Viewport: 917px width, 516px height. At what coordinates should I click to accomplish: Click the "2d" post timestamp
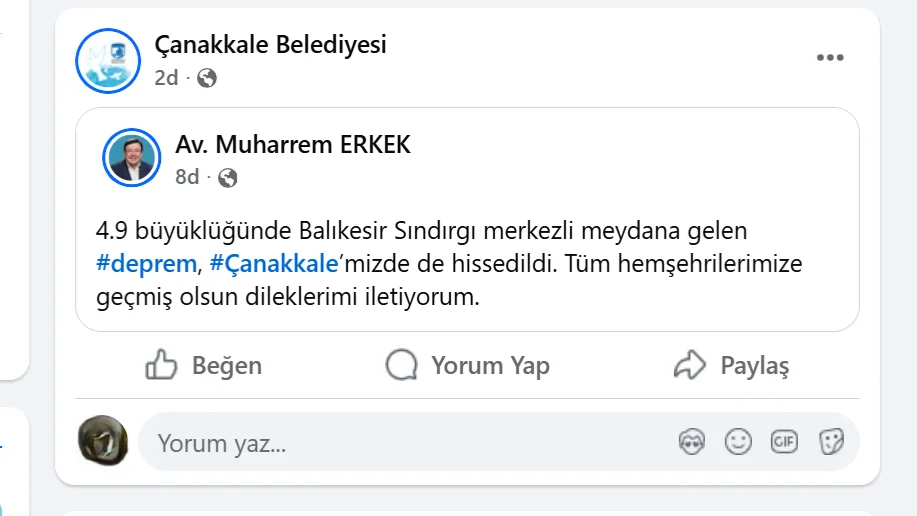pyautogui.click(x=166, y=77)
